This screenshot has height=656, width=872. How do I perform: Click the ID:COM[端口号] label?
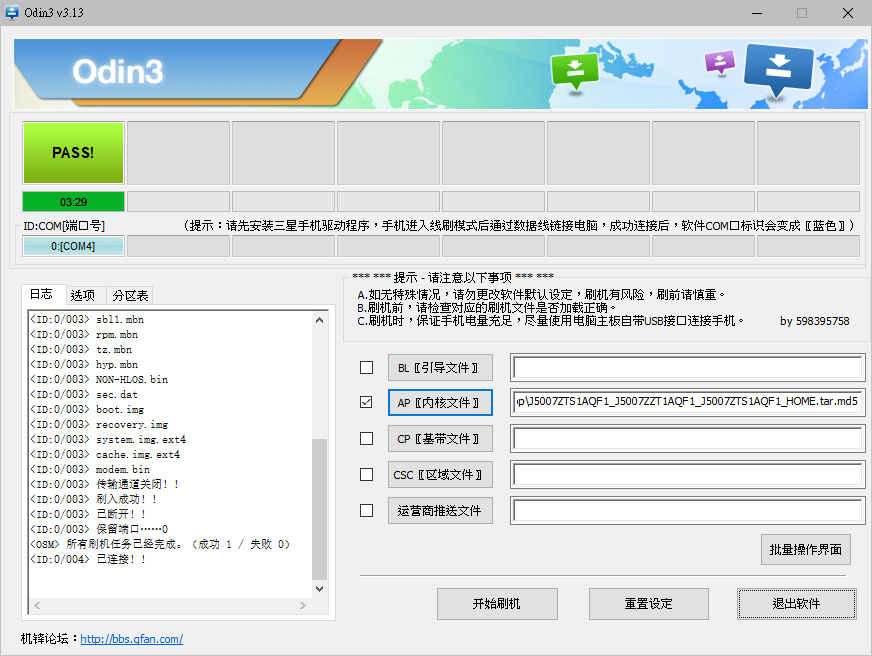click(64, 226)
